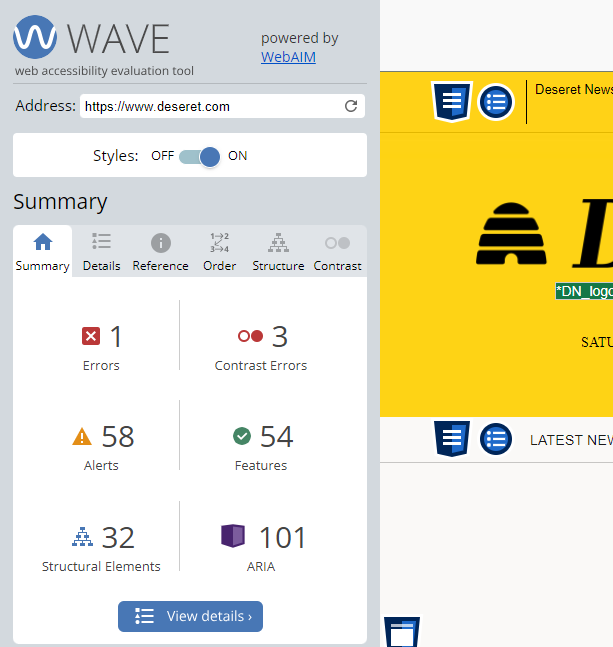Screen dimensions: 613x647
Task: Open the Details tab
Action: click(x=101, y=252)
